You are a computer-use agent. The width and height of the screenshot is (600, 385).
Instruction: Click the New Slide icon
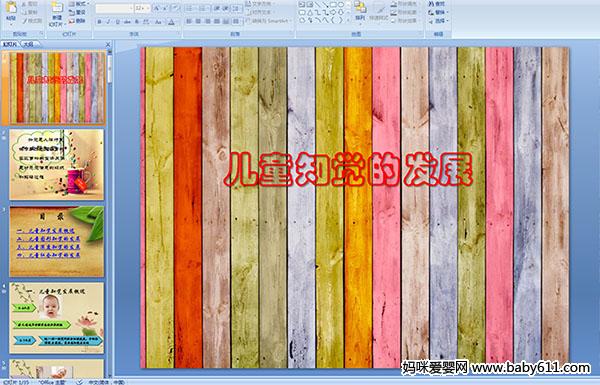(x=57, y=13)
